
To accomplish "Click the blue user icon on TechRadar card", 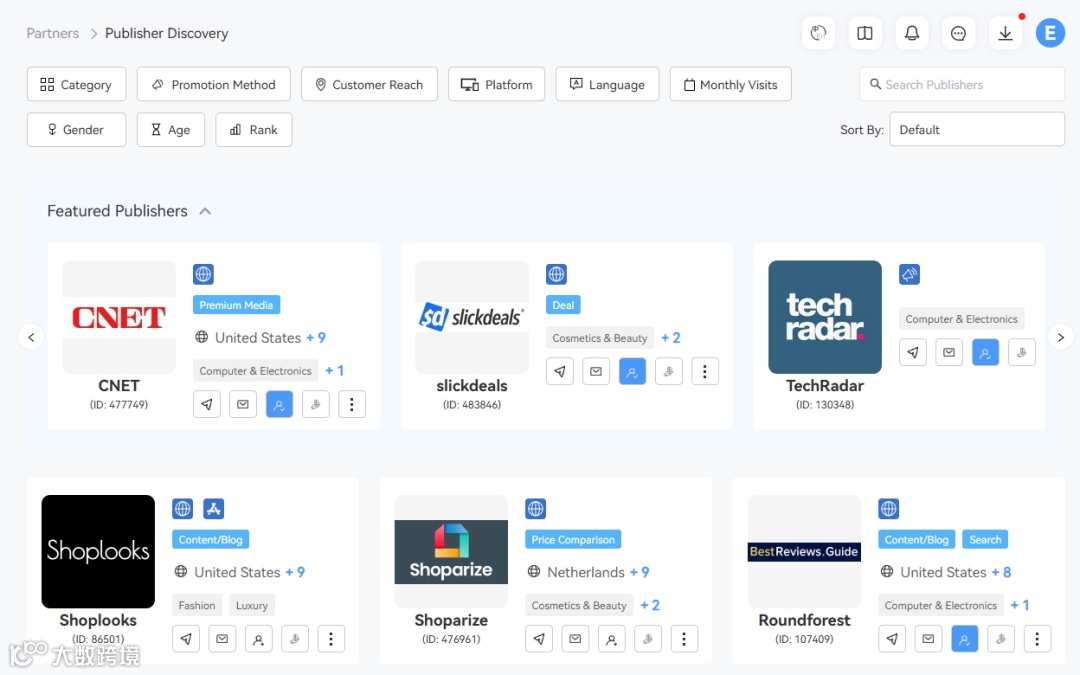I will pyautogui.click(x=985, y=352).
